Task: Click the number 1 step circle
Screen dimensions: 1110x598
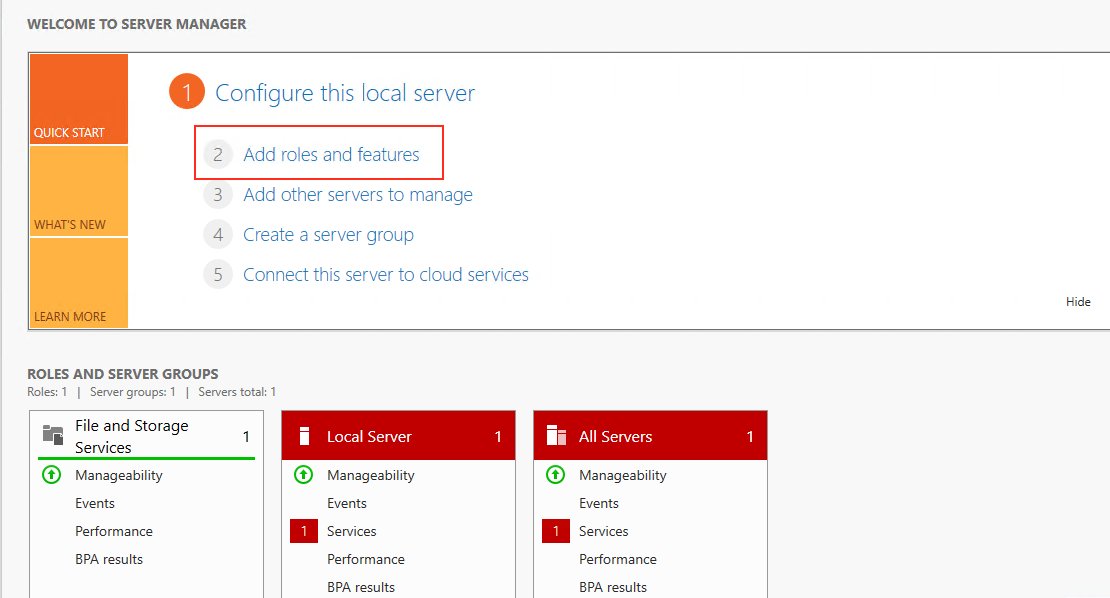Action: coord(187,92)
